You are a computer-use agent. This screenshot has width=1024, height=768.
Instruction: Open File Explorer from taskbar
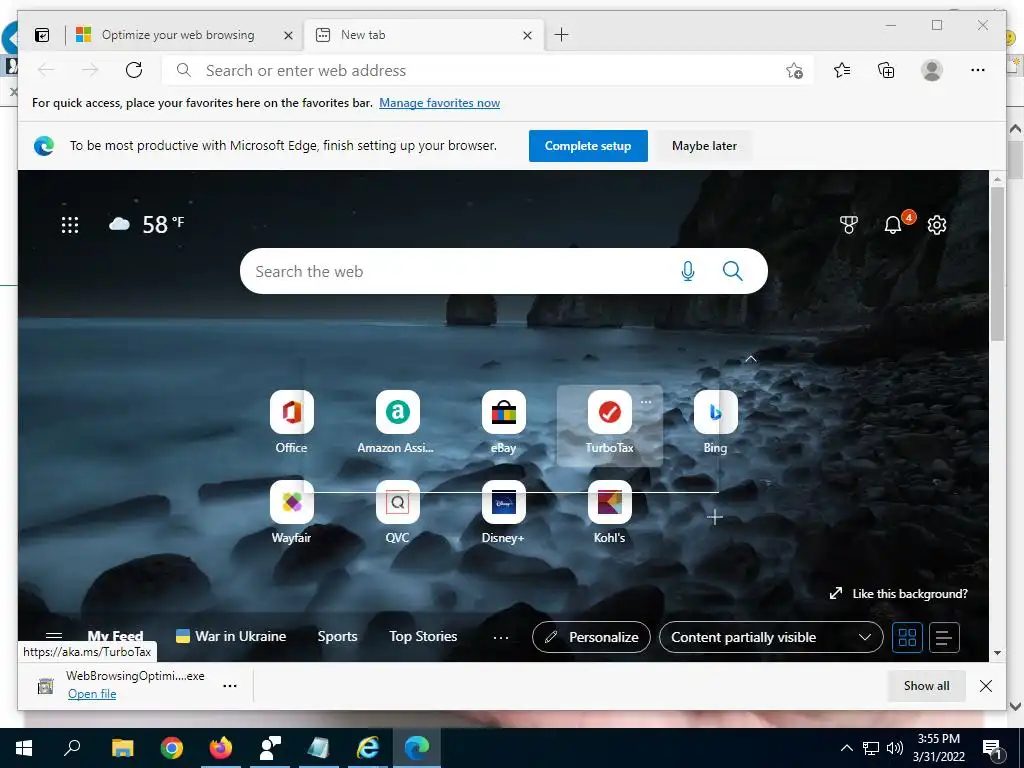(x=122, y=748)
